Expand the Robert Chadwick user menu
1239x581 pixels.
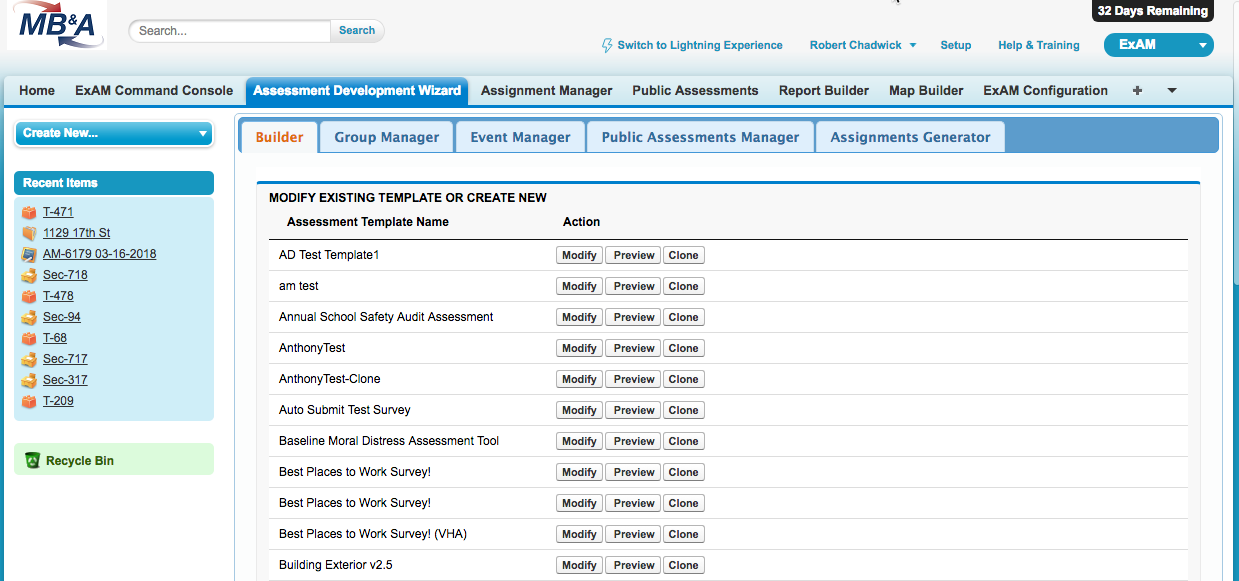(863, 45)
